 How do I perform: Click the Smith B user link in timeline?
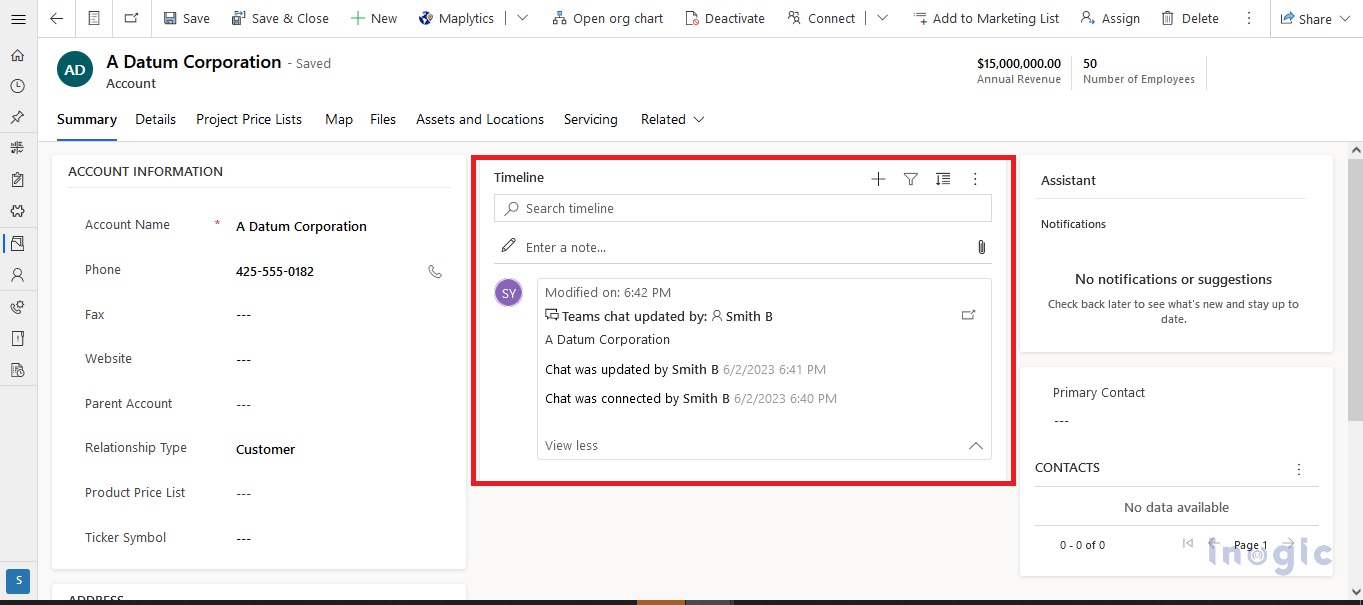pyautogui.click(x=749, y=316)
